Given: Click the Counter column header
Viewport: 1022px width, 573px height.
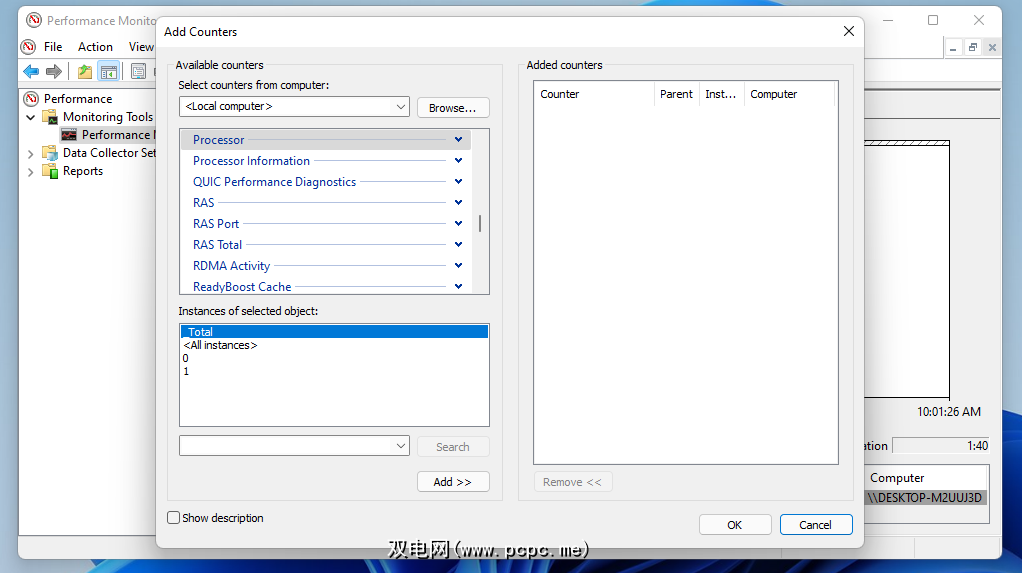Looking at the screenshot, I should 594,94.
